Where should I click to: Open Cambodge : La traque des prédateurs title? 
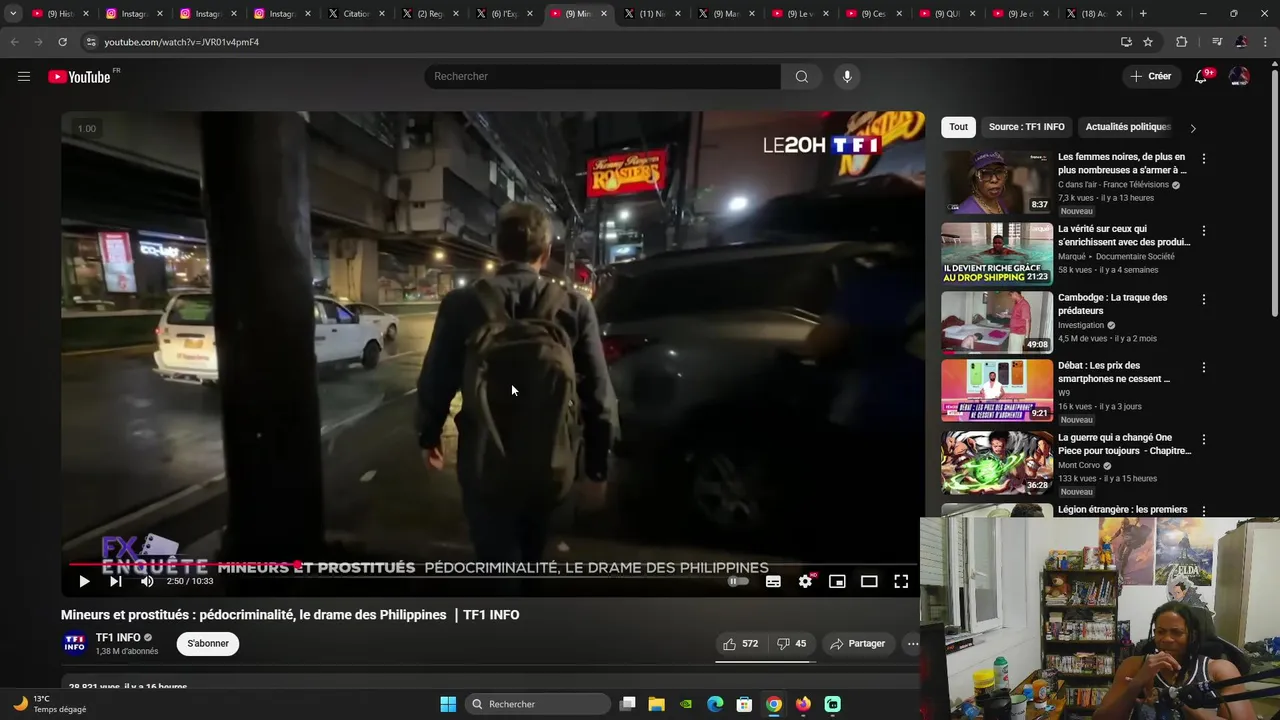tap(1112, 304)
